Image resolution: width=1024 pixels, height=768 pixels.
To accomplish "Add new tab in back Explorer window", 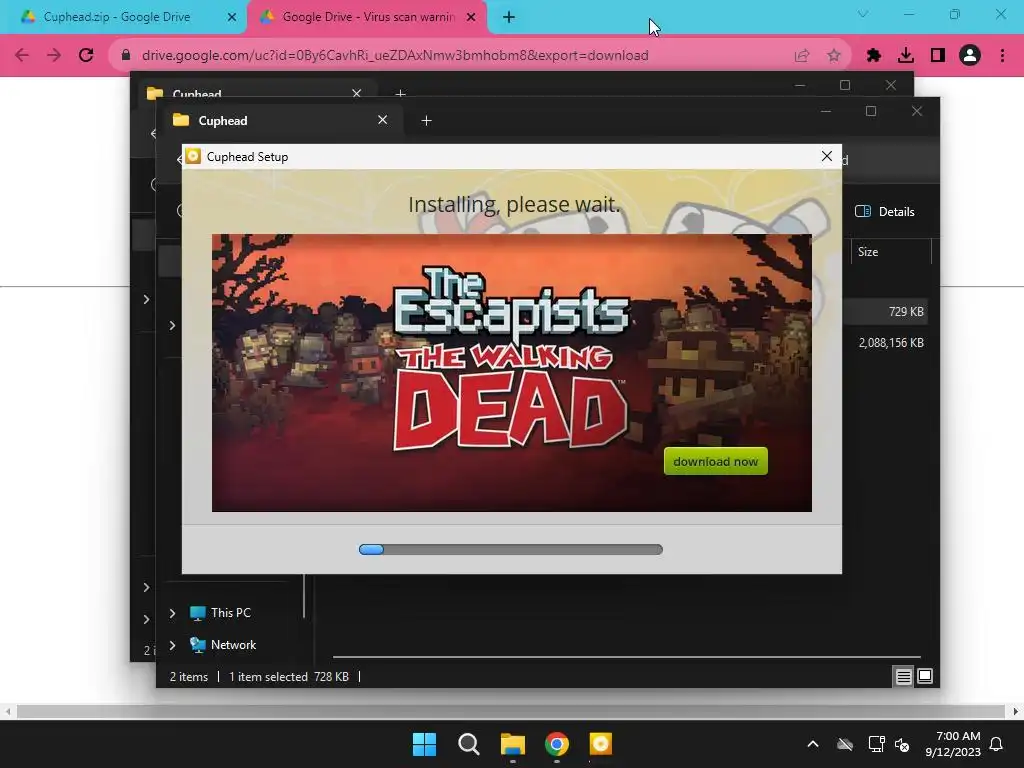I will click(x=400, y=94).
